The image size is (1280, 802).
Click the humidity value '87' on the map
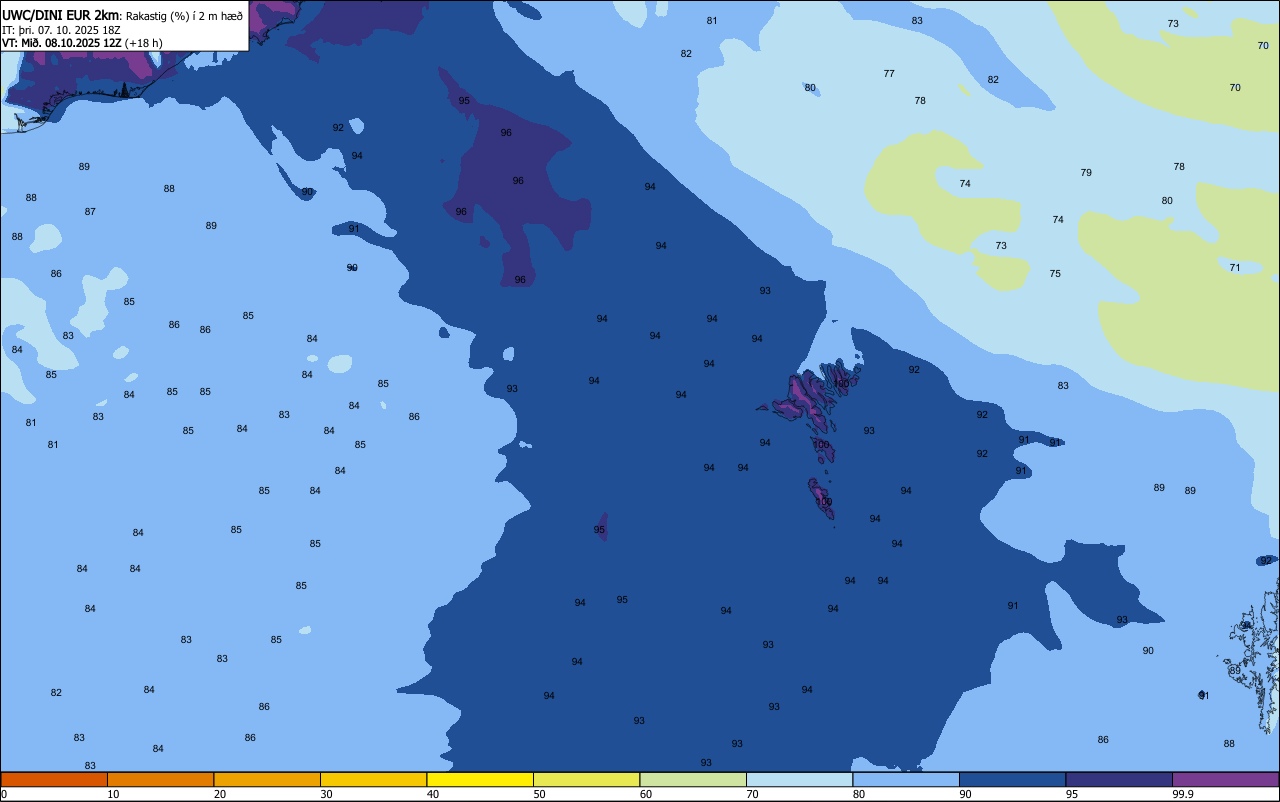90,211
